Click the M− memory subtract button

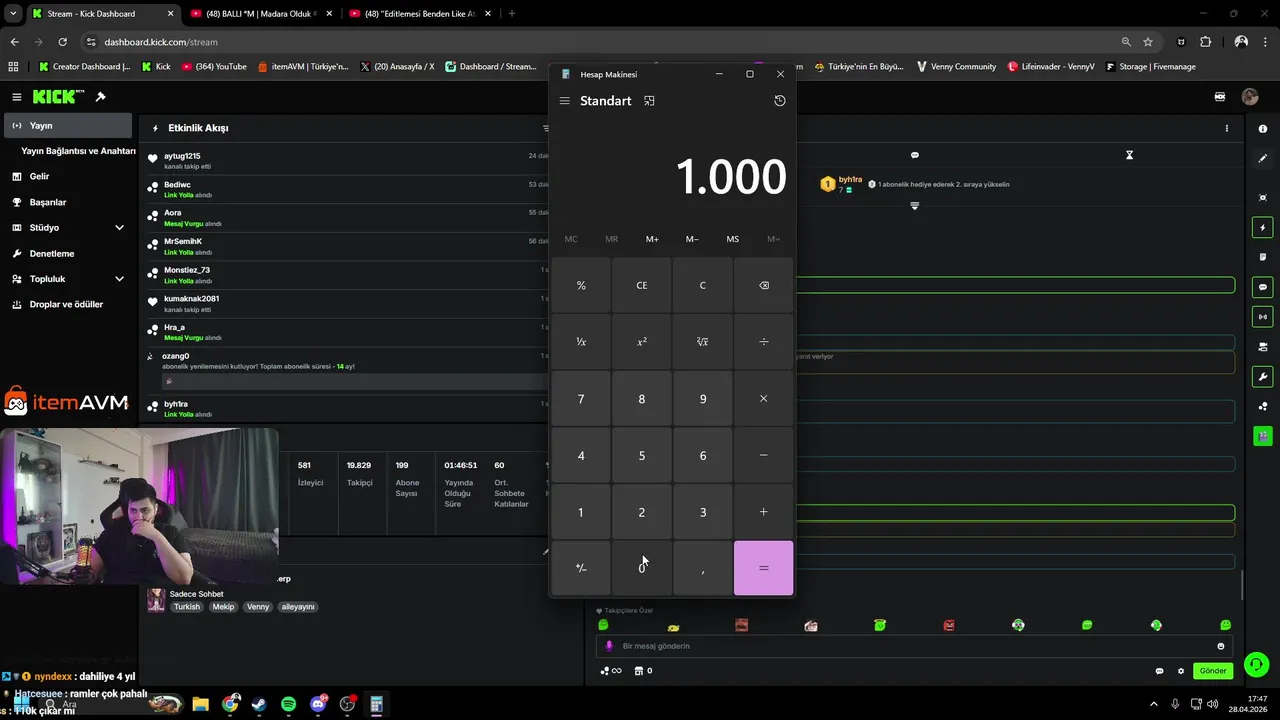(x=692, y=239)
